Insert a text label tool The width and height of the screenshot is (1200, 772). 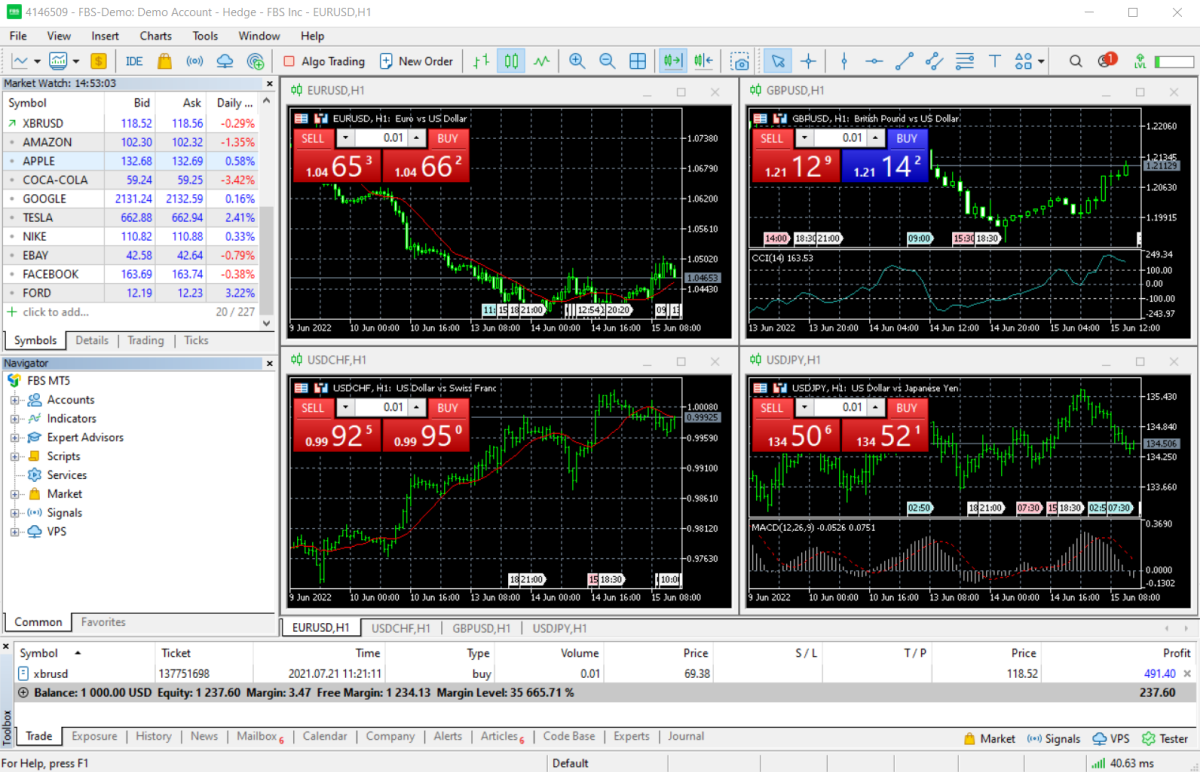coord(995,61)
